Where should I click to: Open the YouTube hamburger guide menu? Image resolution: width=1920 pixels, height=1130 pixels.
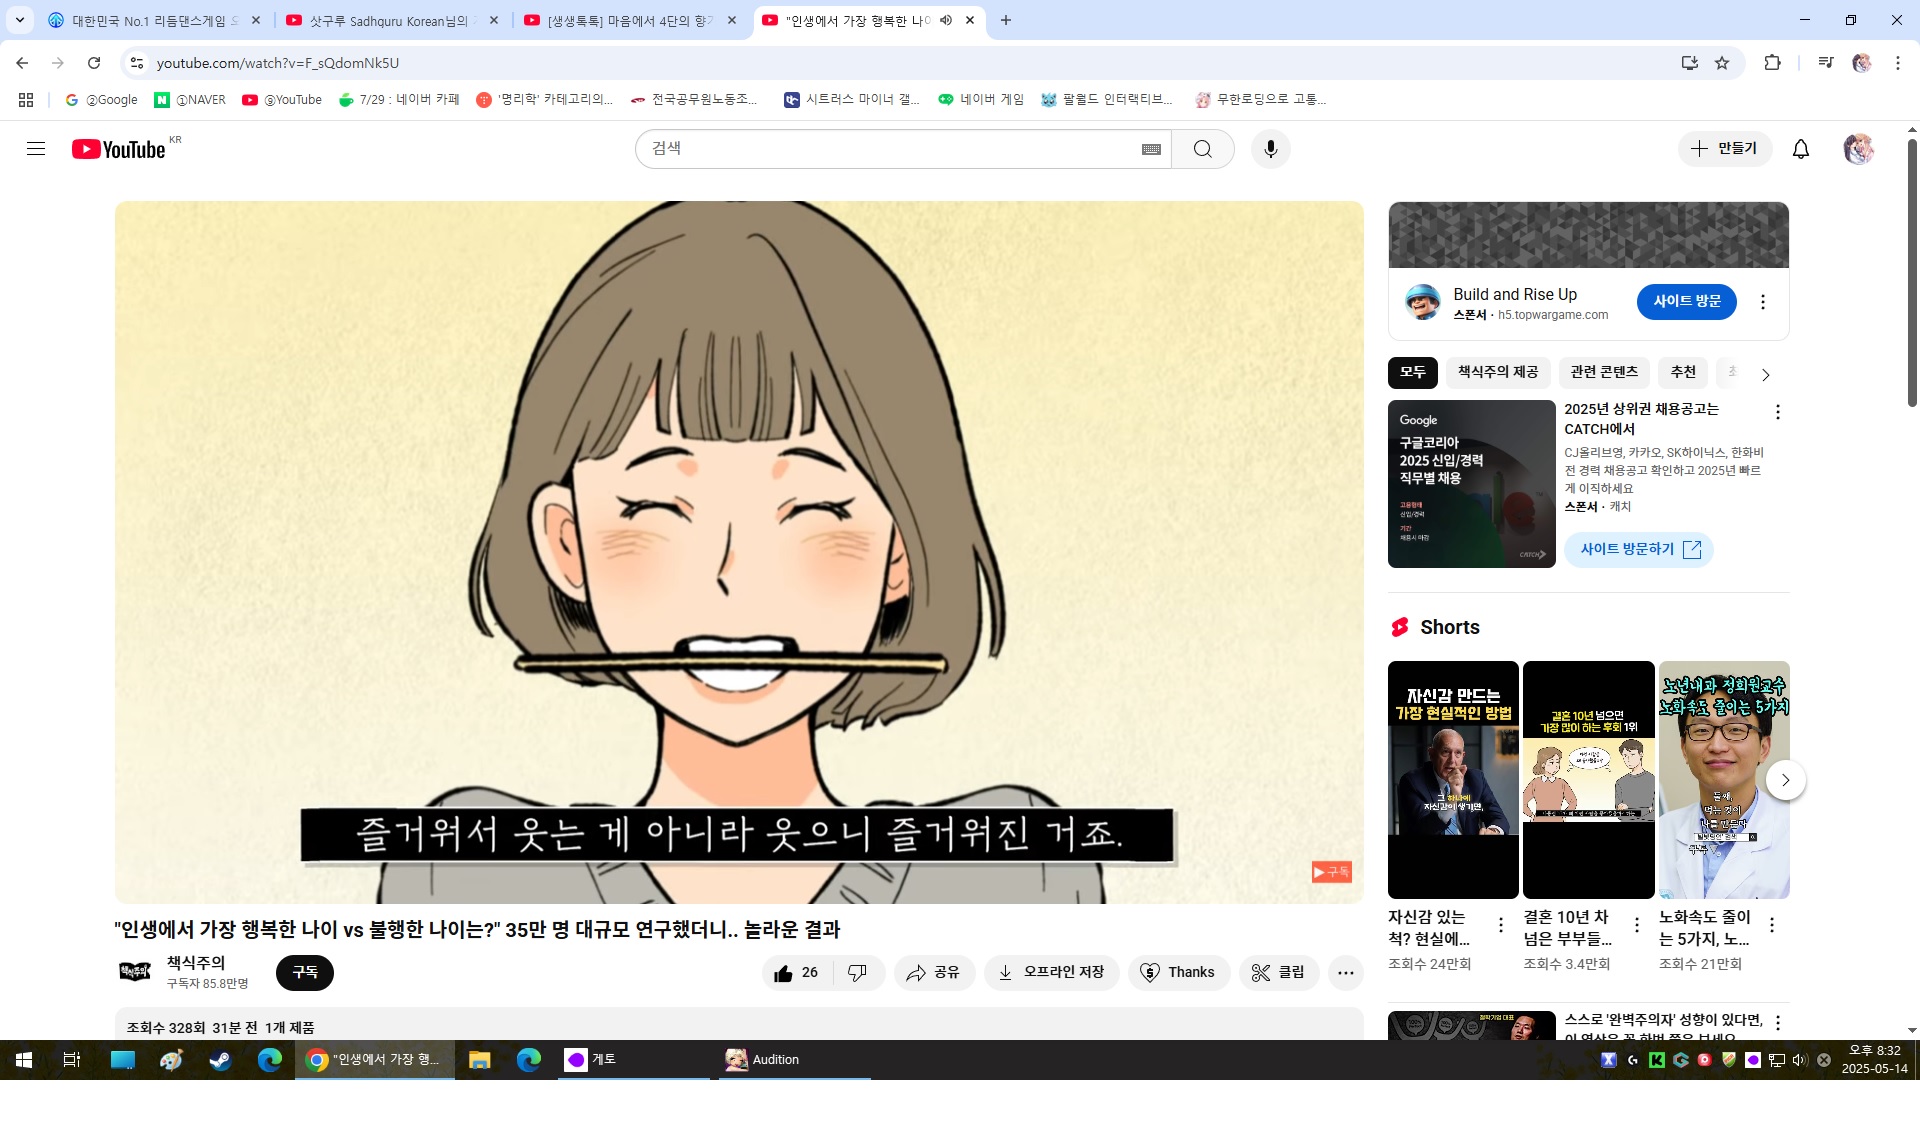click(x=36, y=149)
